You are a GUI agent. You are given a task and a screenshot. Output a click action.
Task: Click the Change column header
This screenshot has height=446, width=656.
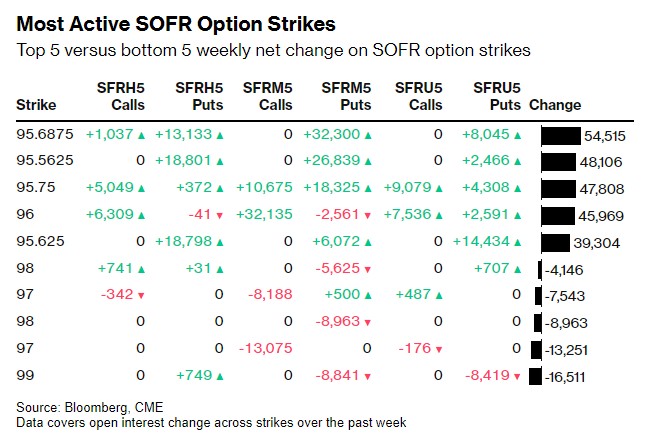pos(555,105)
